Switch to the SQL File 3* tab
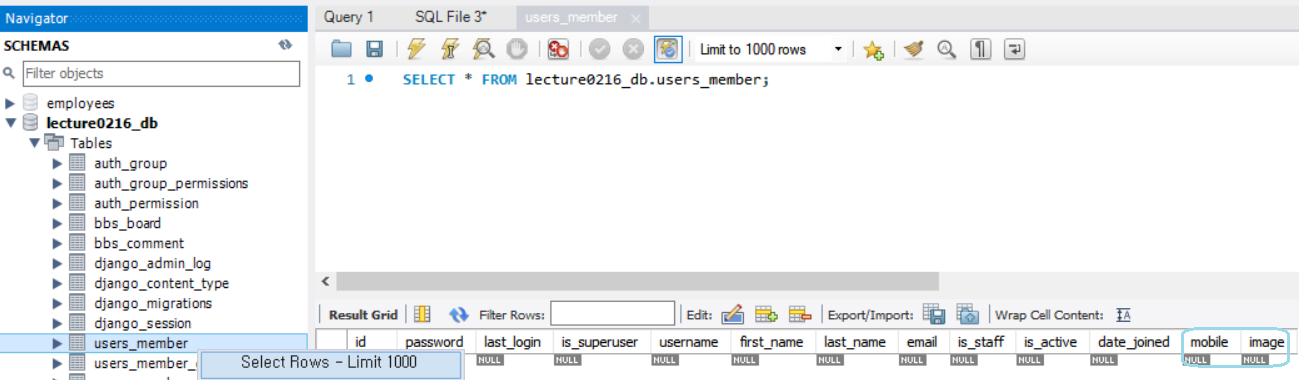This screenshot has height=380, width=1299. [450, 17]
